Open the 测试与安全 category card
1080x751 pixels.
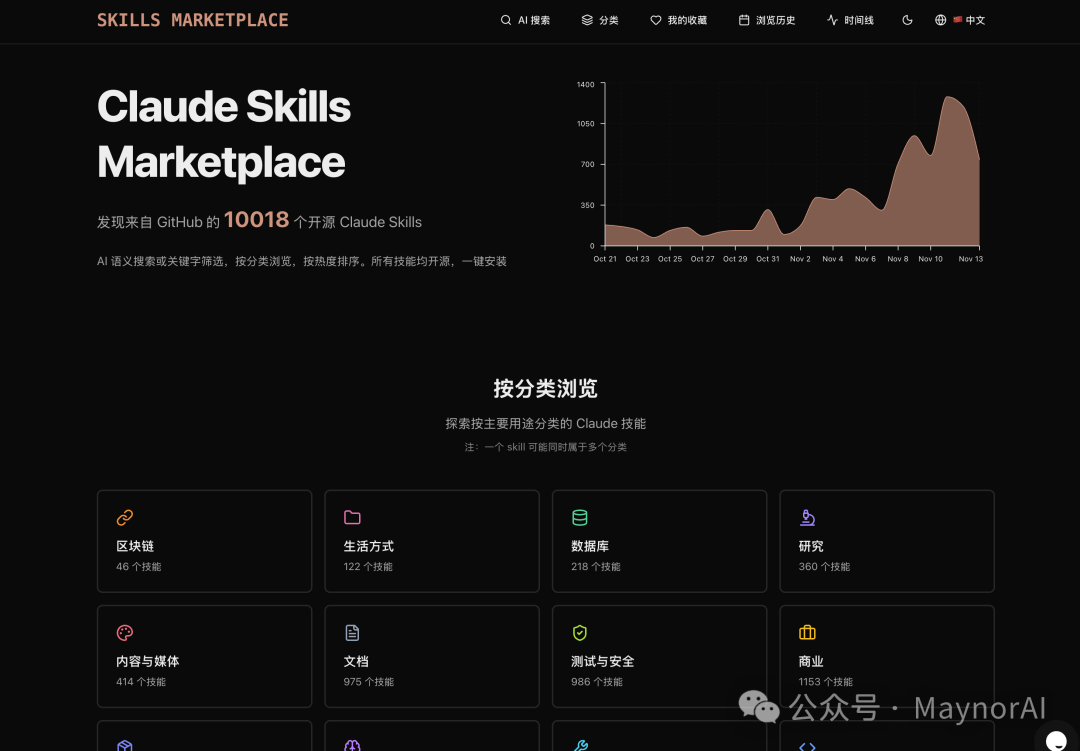click(x=659, y=656)
